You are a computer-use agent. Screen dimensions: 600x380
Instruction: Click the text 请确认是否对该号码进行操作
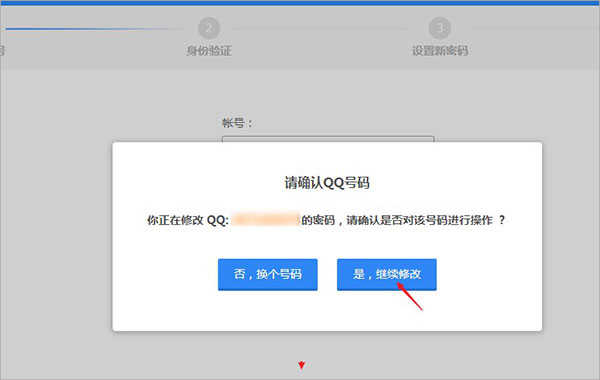419,220
